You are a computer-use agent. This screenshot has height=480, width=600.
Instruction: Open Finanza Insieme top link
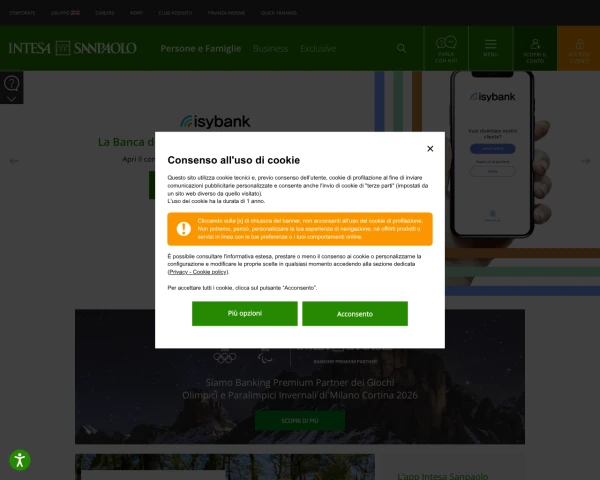[226, 13]
